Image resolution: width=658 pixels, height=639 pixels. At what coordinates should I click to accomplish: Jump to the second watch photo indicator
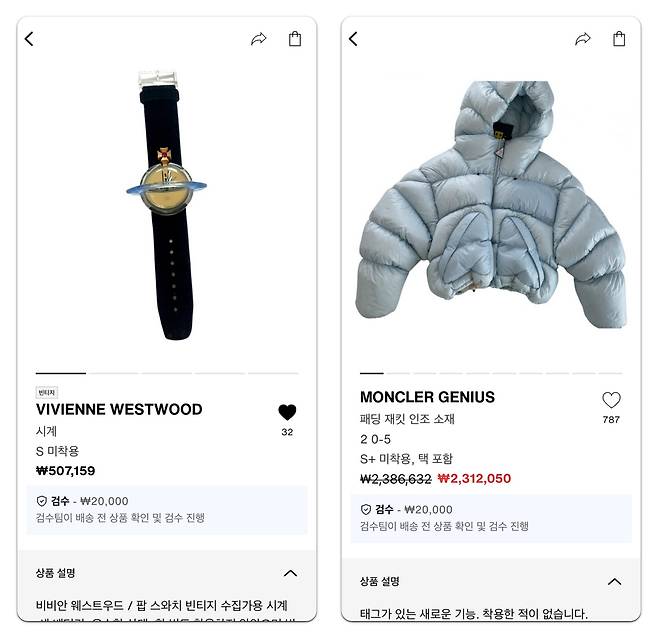(x=114, y=373)
